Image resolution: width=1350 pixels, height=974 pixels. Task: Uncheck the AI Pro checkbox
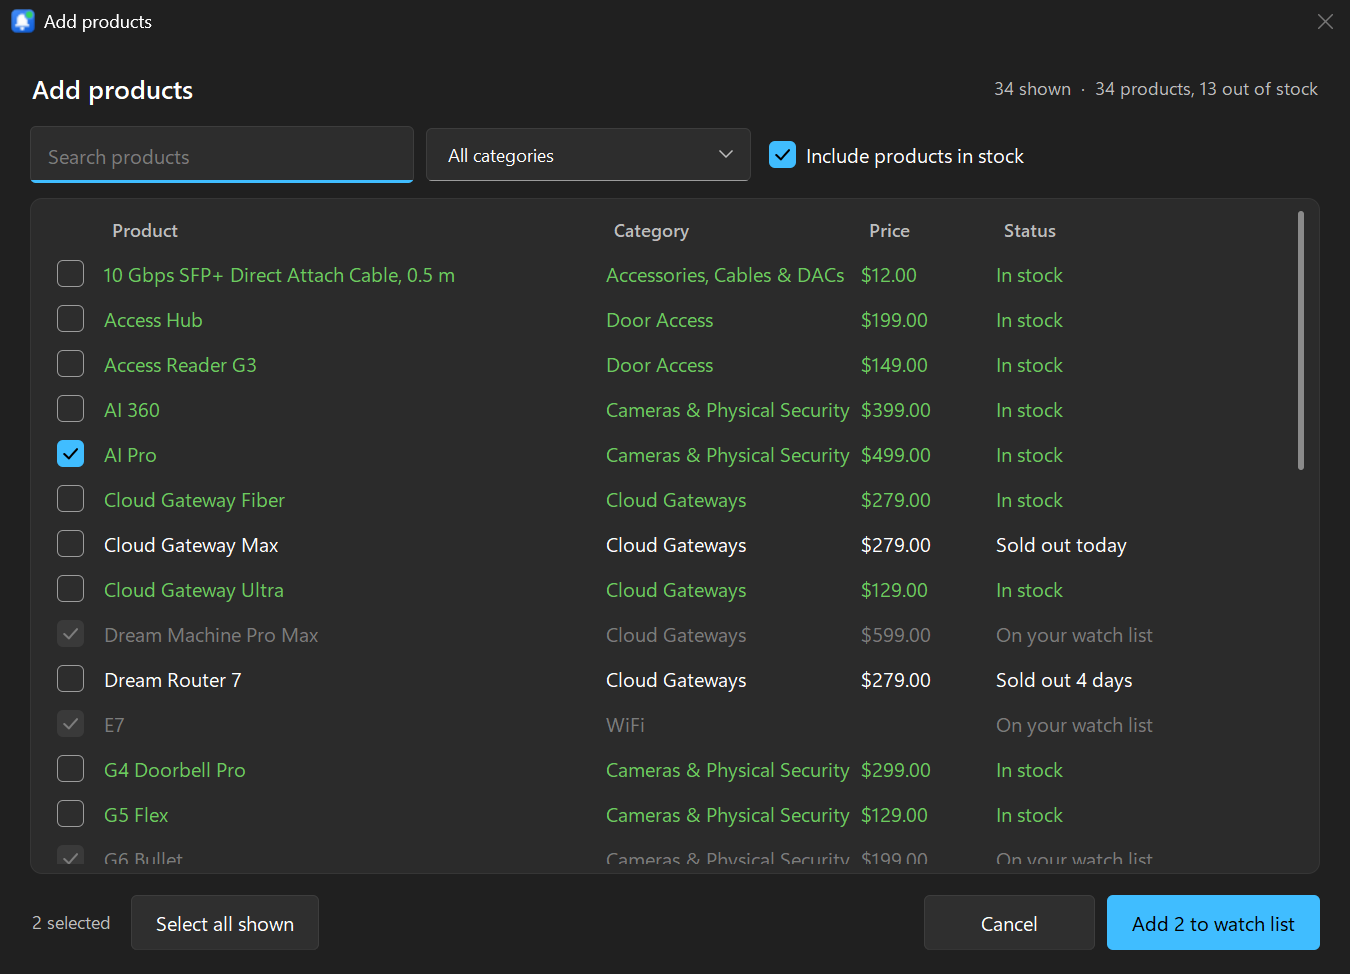tap(70, 454)
